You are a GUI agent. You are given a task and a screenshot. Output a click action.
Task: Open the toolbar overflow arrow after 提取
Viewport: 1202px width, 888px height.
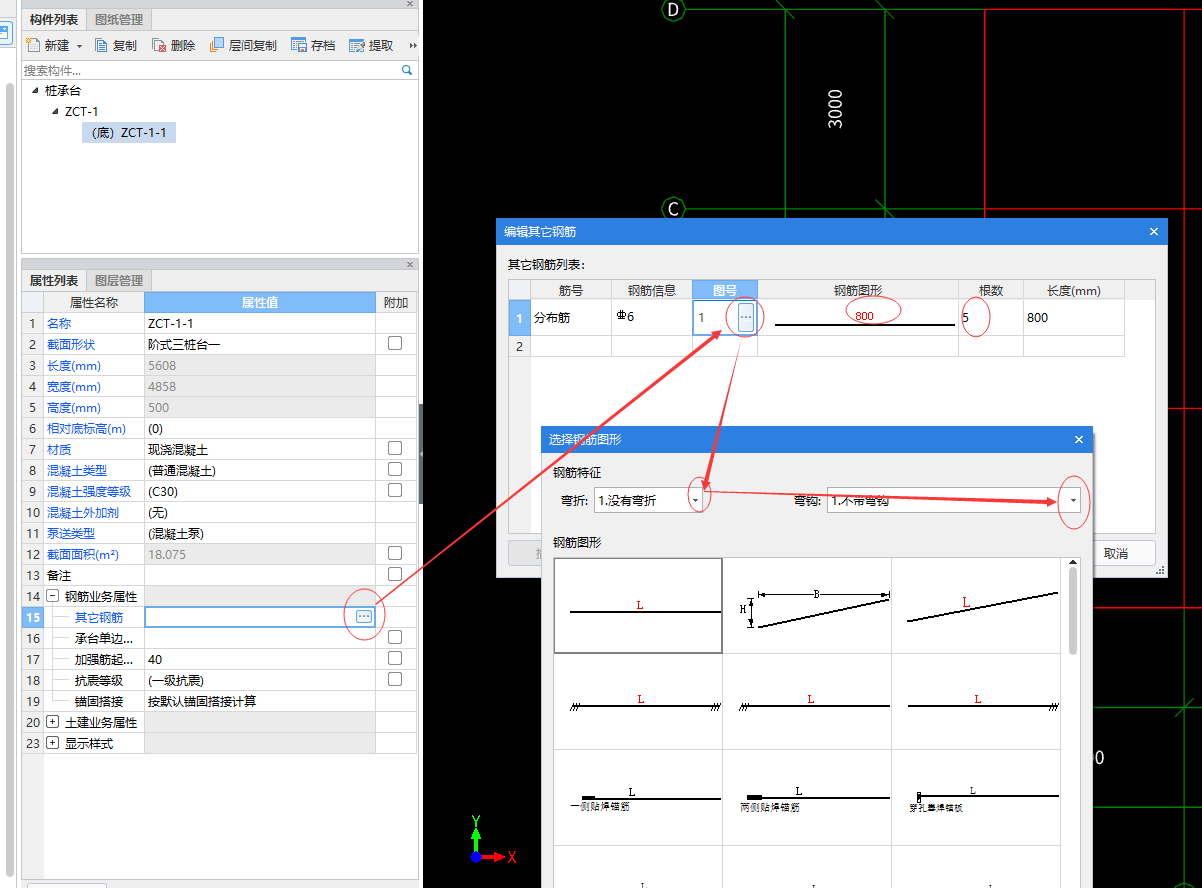[413, 46]
